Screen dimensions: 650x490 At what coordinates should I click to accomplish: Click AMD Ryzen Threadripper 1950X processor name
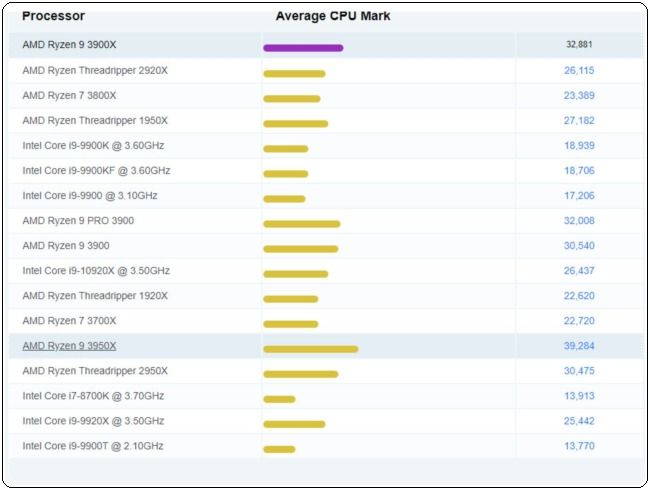(x=95, y=120)
